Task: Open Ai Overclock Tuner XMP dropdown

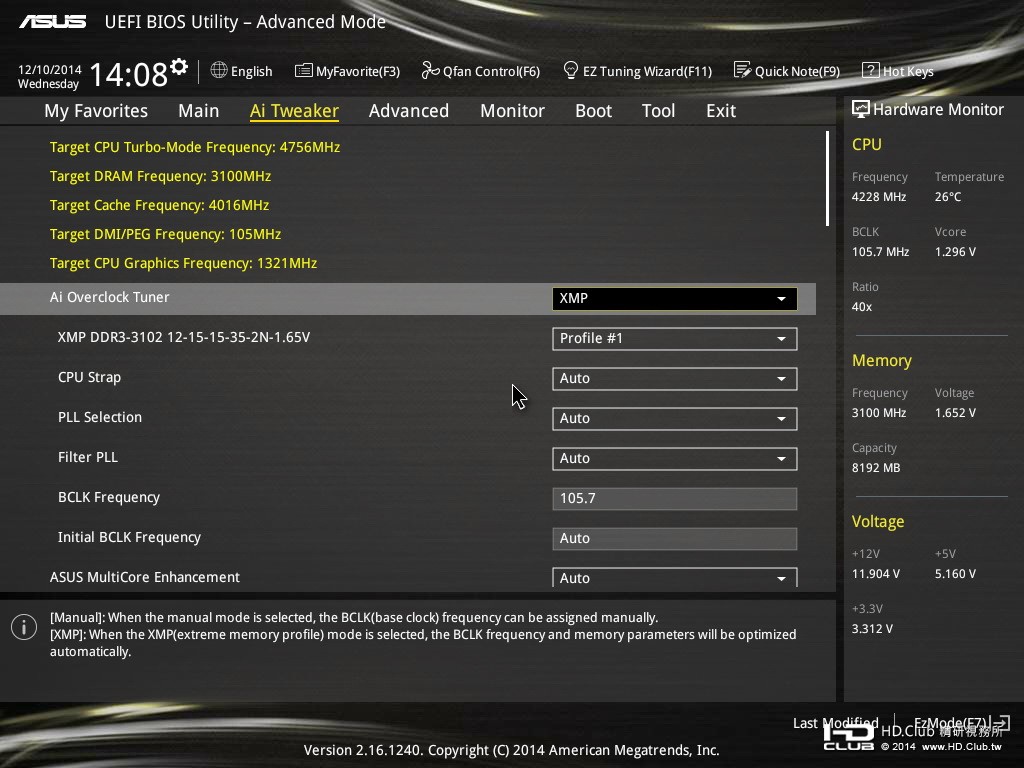Action: pos(675,298)
